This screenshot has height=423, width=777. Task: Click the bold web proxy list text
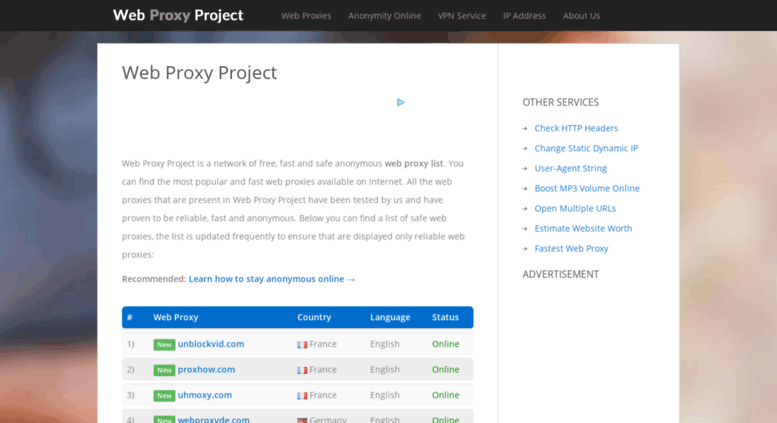[x=414, y=163]
